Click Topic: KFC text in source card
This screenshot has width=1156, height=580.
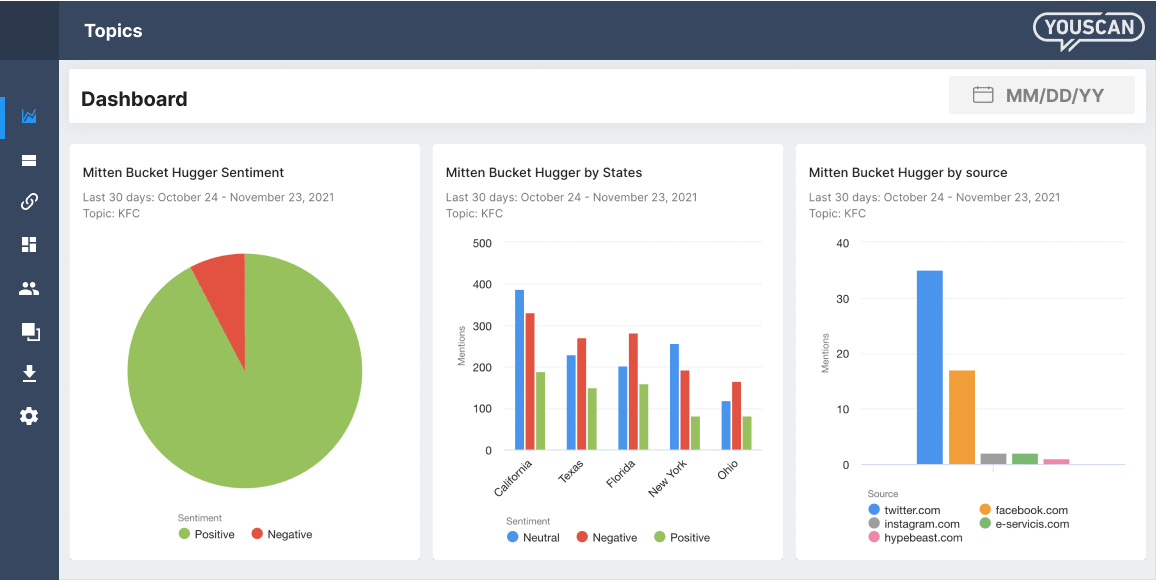click(x=838, y=214)
